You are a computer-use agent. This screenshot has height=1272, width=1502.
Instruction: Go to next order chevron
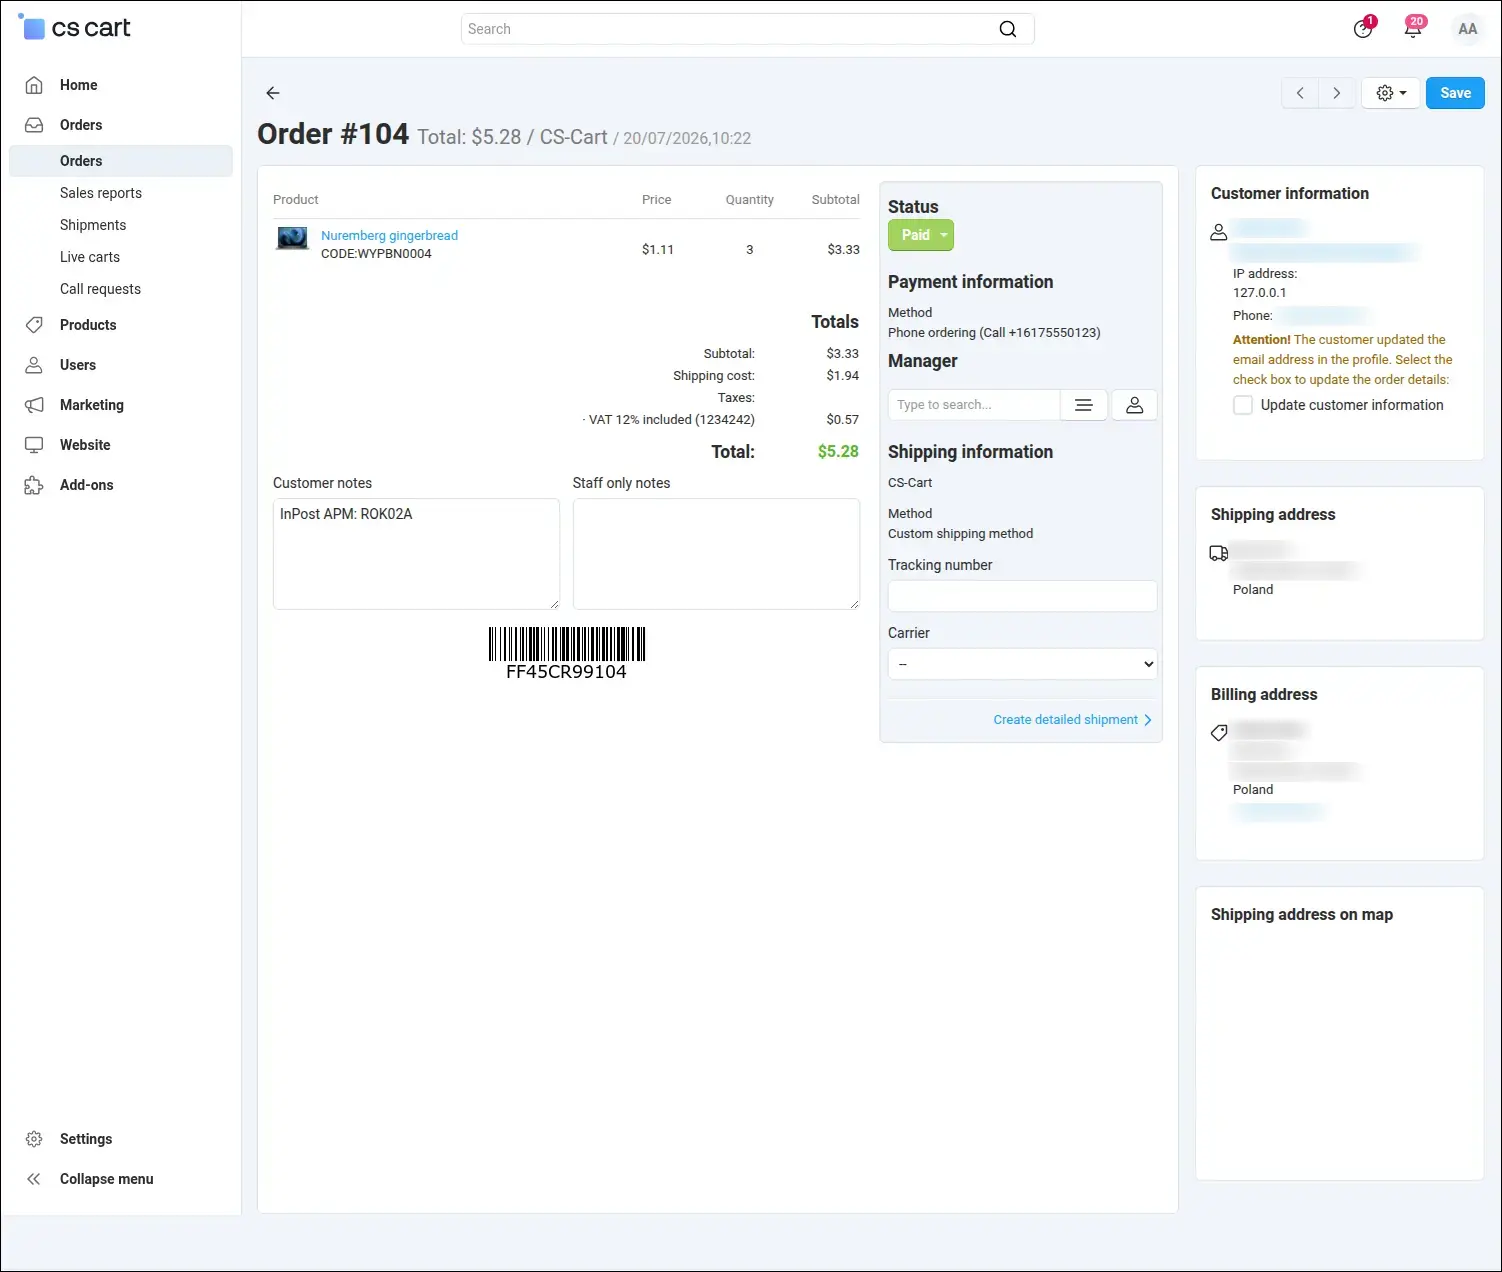point(1337,93)
